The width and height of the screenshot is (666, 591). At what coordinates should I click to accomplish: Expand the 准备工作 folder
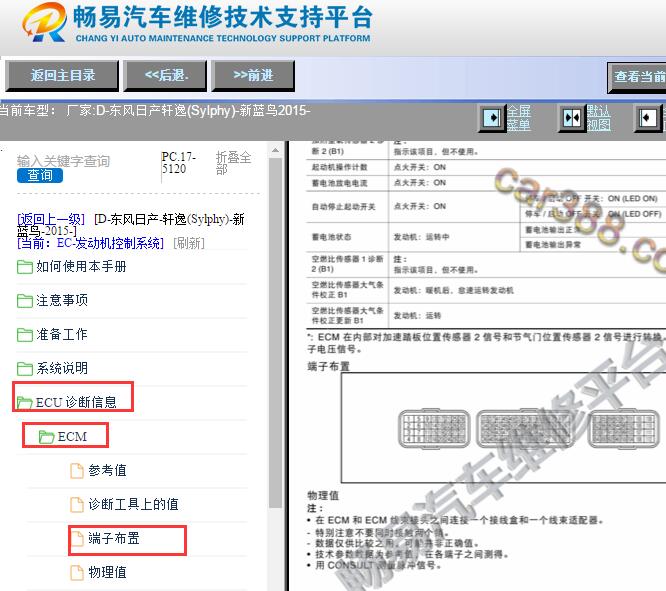point(62,334)
